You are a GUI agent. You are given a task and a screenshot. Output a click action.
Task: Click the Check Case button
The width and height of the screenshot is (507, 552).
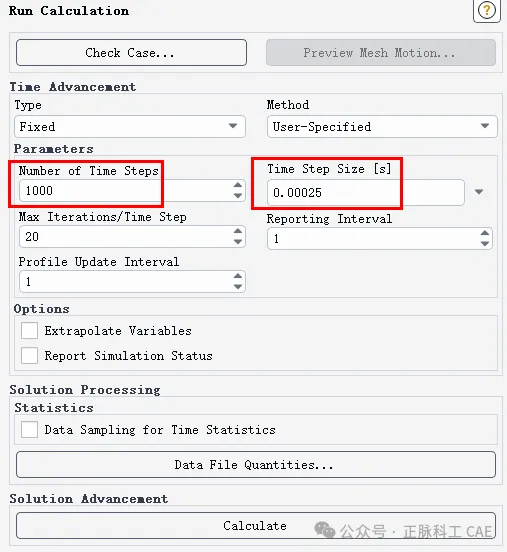(131, 52)
